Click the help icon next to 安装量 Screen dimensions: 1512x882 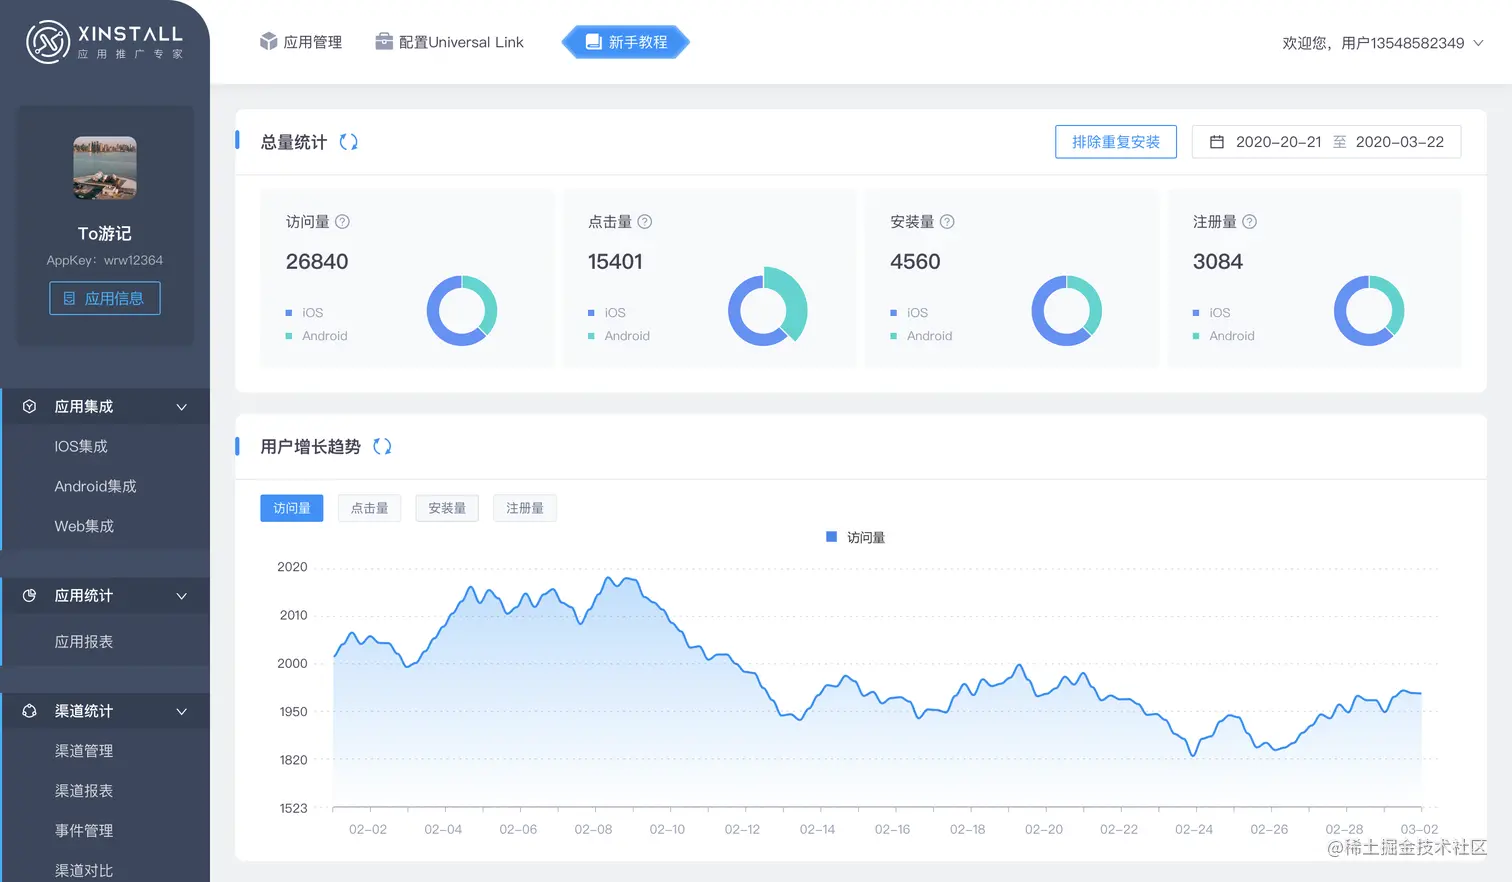click(947, 222)
